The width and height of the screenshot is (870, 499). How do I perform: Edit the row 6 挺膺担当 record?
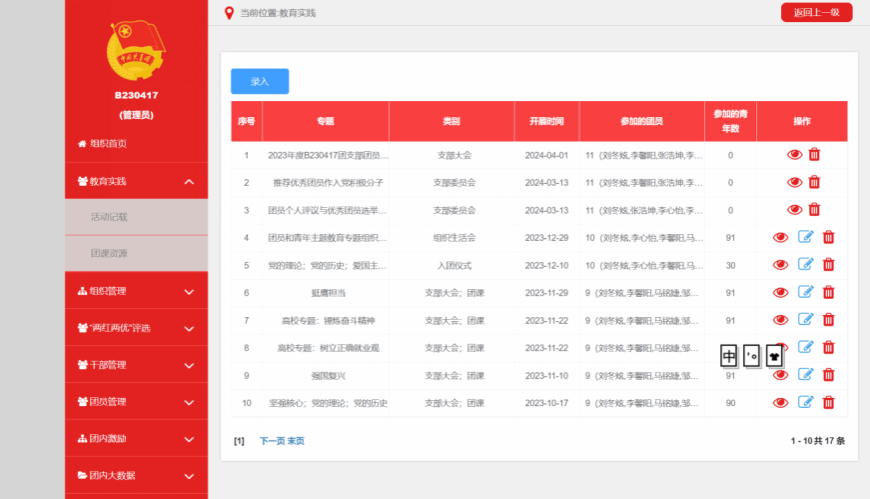(806, 292)
